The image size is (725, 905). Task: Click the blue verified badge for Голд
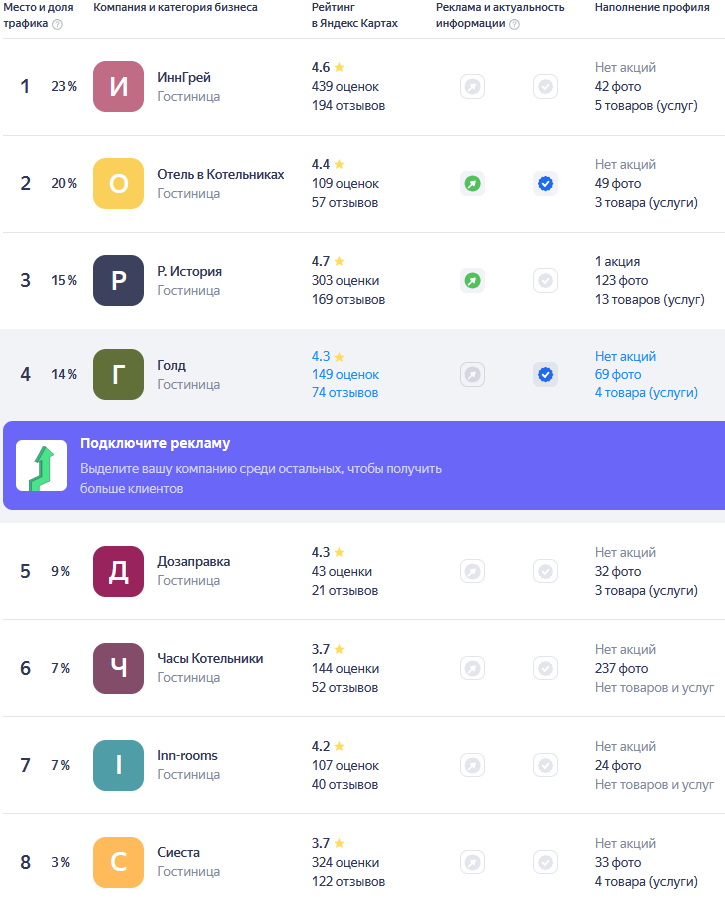tap(545, 375)
